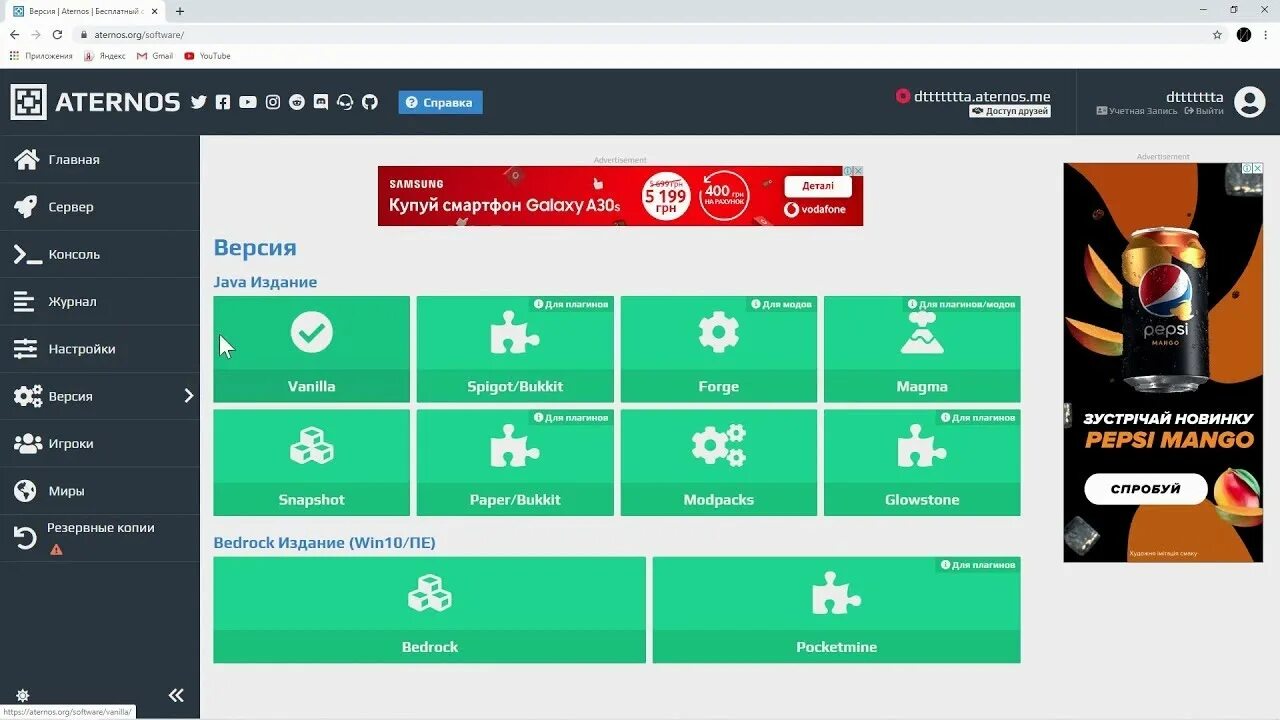
Task: Click the Выйти logout link
Action: 1204,111
